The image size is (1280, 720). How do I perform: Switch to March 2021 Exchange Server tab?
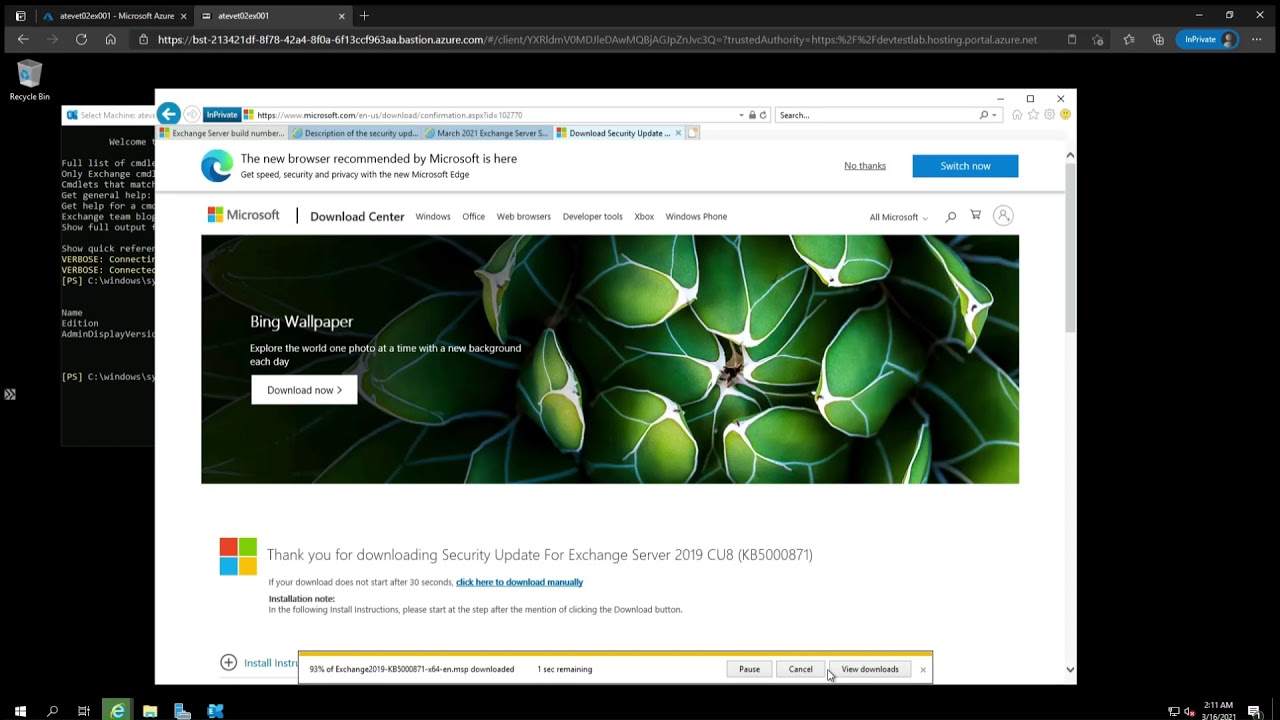[487, 133]
